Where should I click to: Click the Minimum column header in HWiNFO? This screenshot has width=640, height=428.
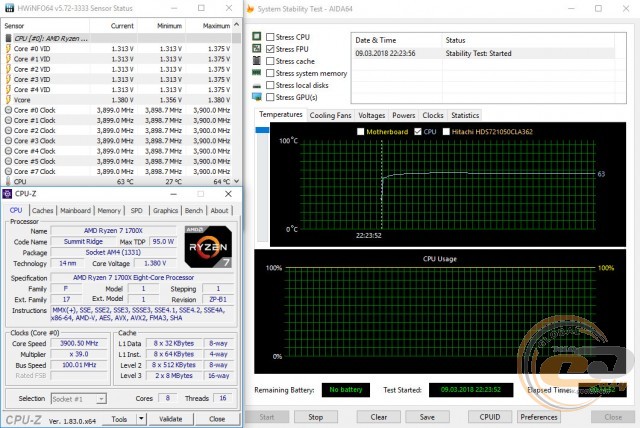coord(162,26)
